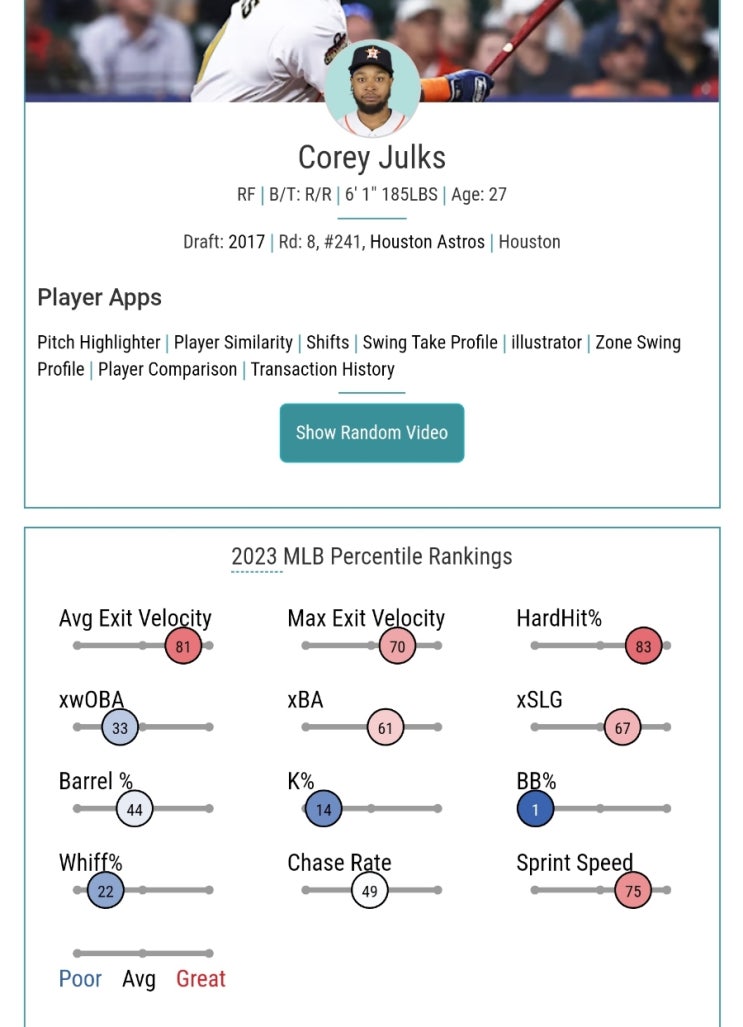Open the illustrator app link
This screenshot has width=743, height=1027.
click(546, 343)
